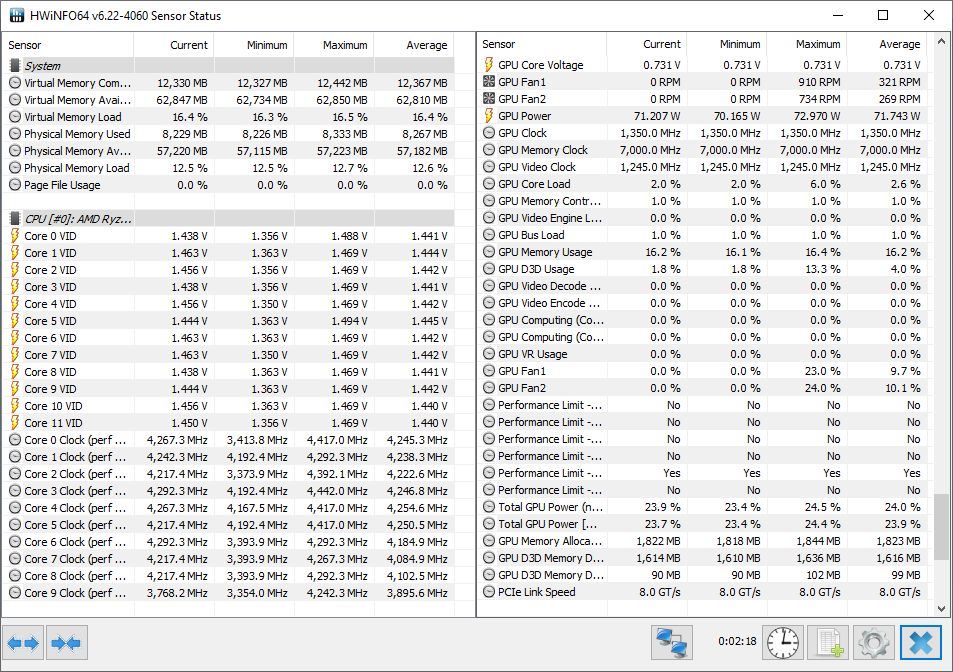
Task: Start logging with the sheet-plus icon
Action: (x=828, y=643)
